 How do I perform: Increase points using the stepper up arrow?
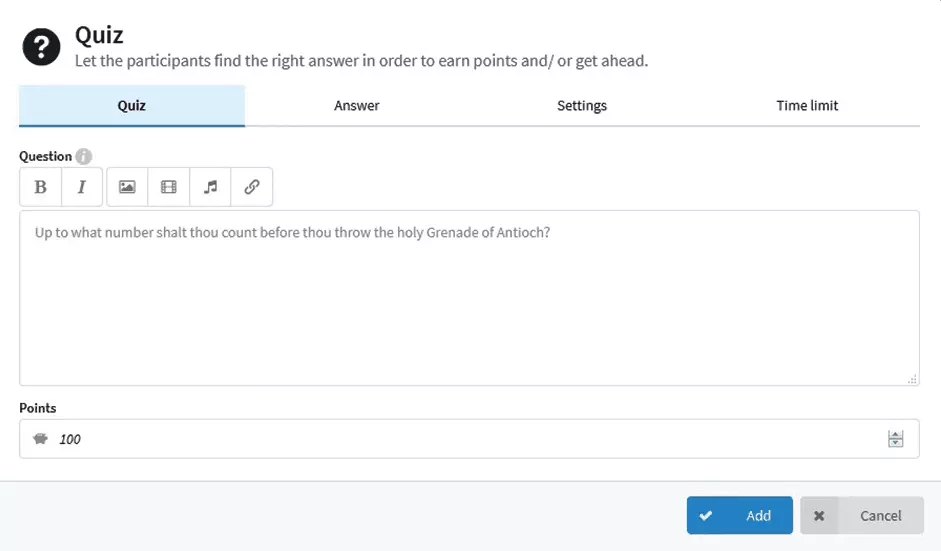(x=895, y=435)
